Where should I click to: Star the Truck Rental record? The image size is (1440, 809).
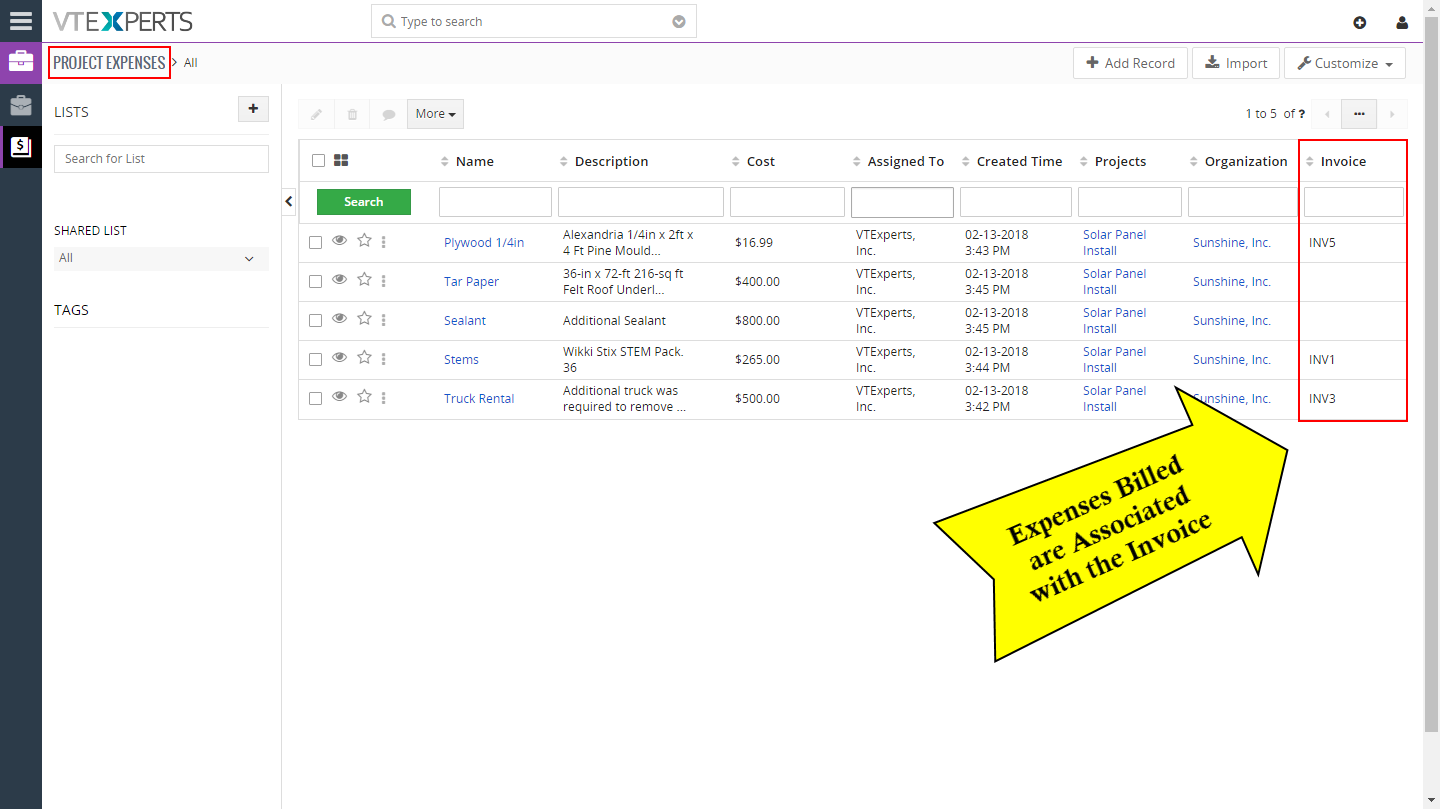point(364,396)
